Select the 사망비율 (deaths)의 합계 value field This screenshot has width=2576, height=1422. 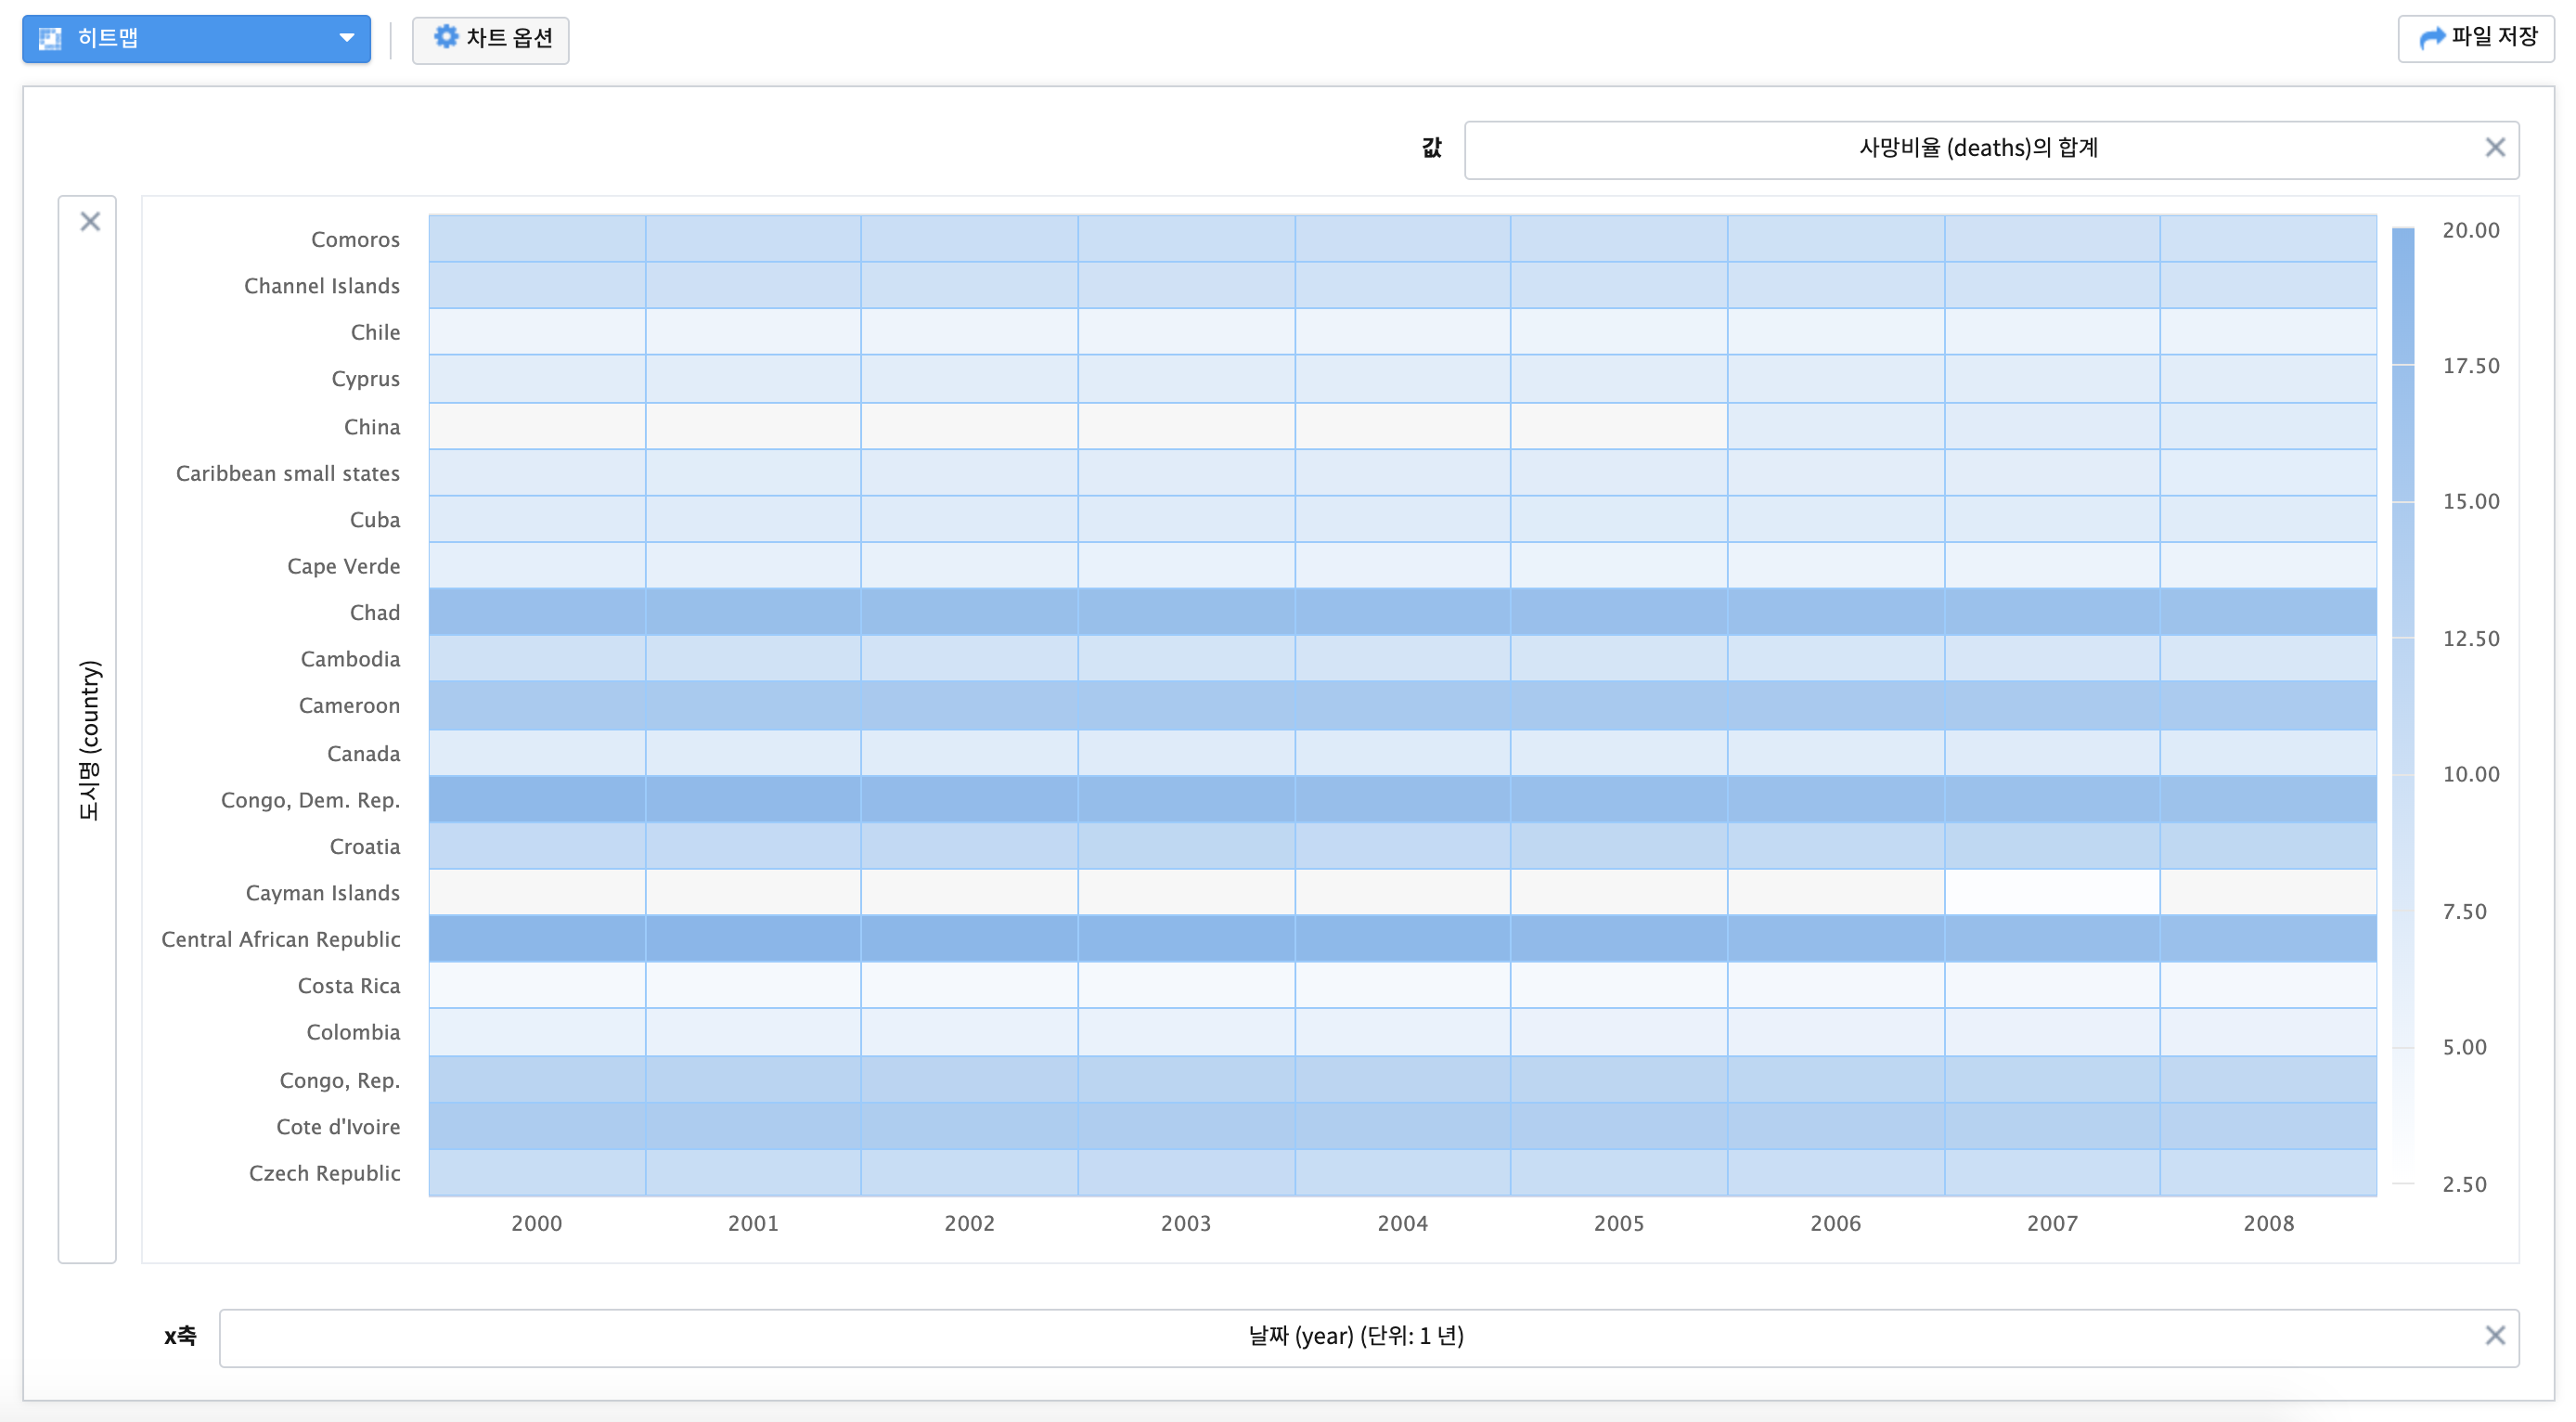(1991, 149)
